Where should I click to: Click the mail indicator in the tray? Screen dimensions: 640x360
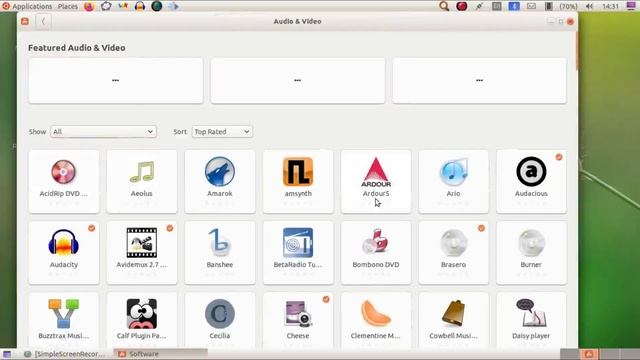point(531,6)
